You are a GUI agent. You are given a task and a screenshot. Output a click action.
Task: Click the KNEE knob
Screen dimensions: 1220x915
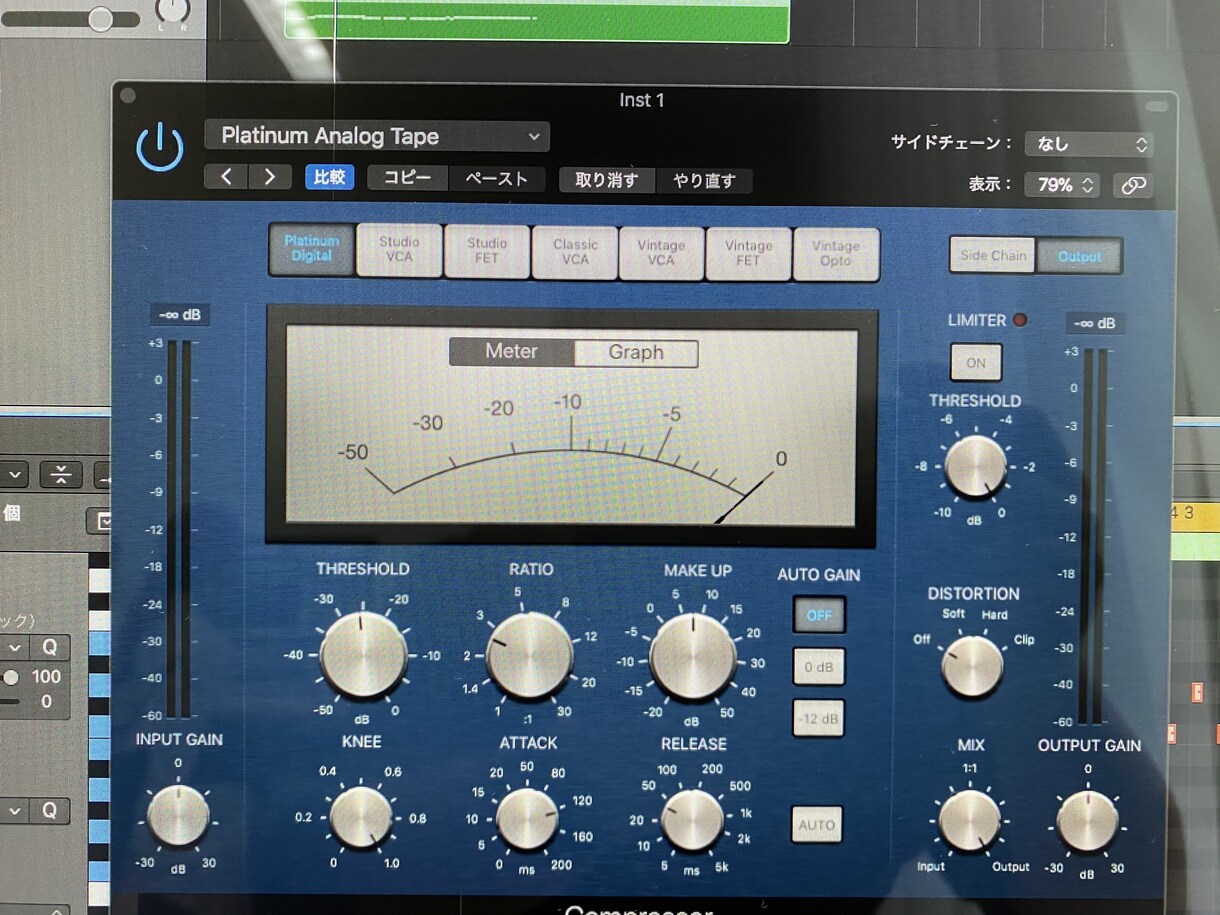[361, 817]
